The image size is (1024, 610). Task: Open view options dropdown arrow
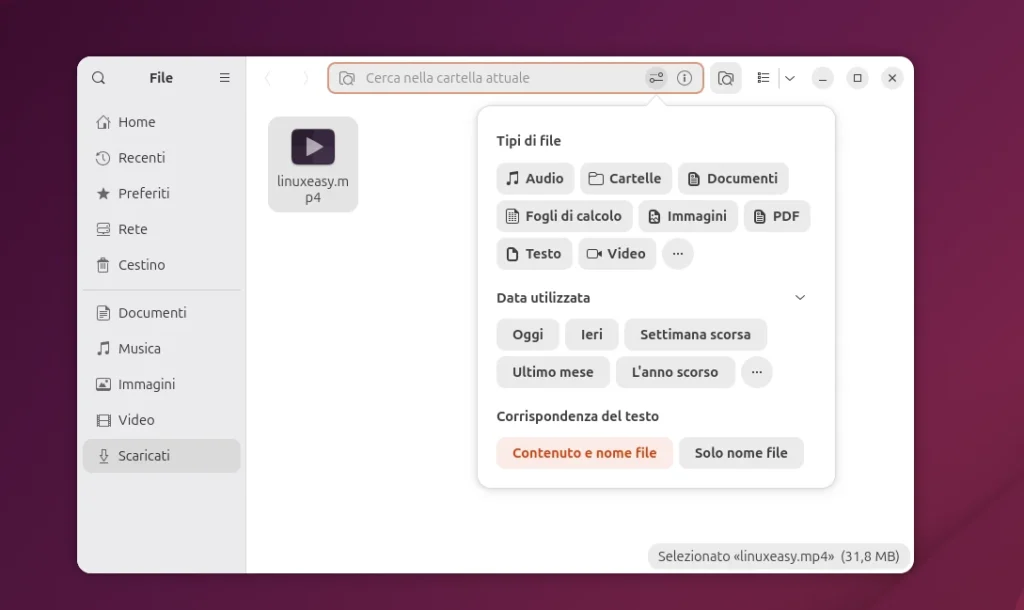[x=790, y=78]
